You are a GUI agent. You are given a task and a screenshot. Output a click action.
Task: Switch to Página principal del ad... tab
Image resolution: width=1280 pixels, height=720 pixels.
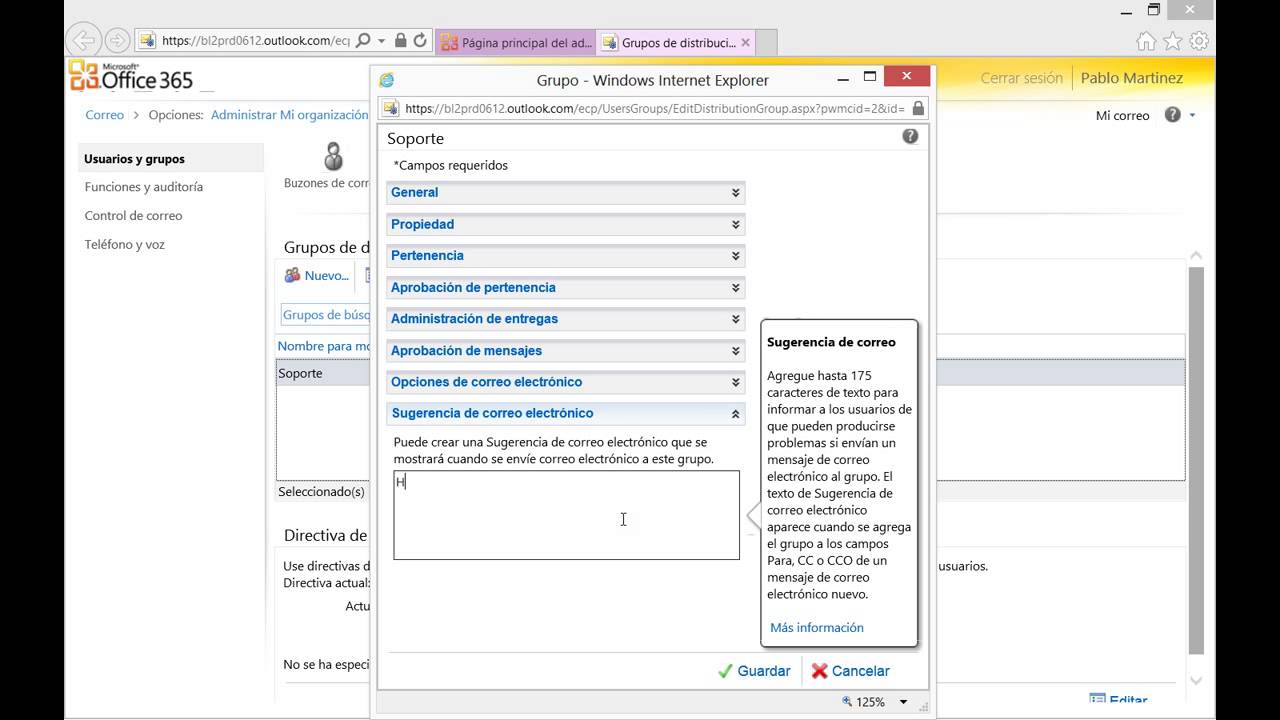click(515, 43)
